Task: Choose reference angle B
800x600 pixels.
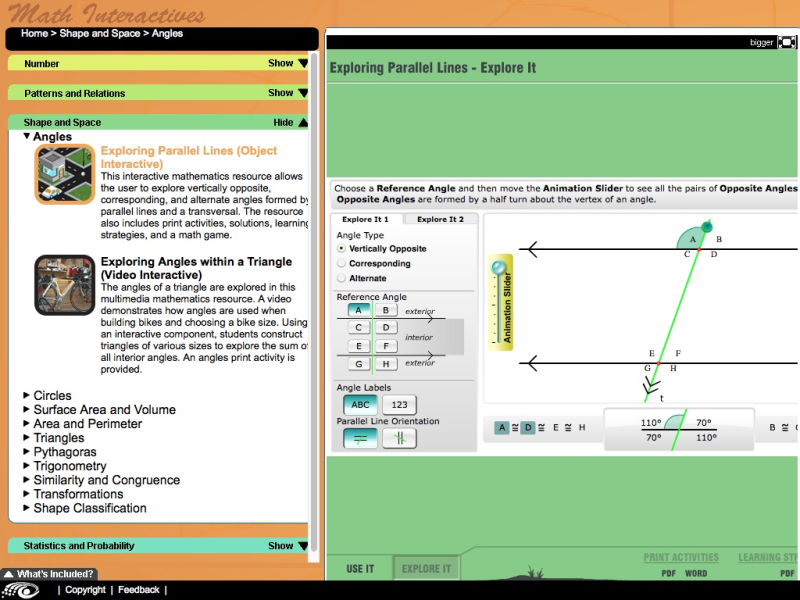Action: 386,310
